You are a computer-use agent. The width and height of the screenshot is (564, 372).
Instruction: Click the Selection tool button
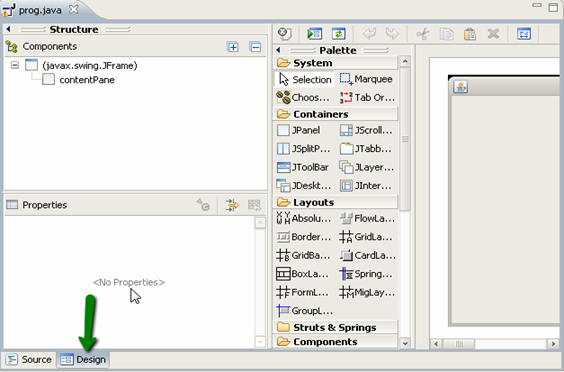(305, 80)
